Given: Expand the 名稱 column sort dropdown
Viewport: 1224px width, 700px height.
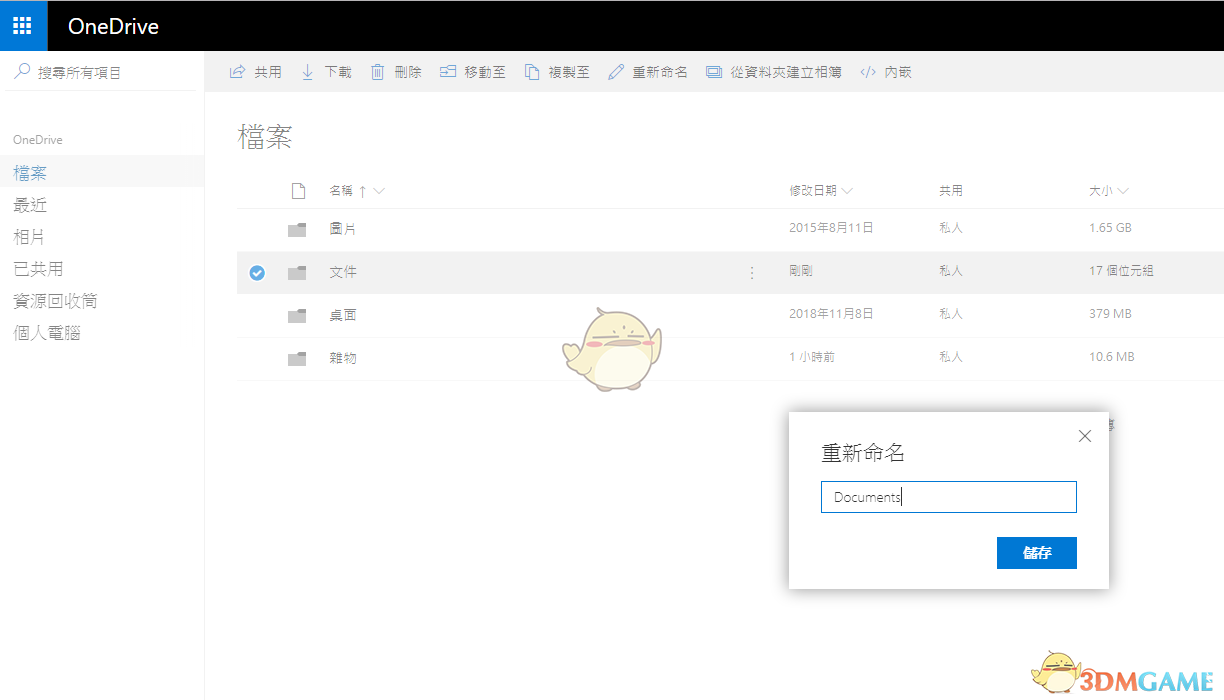Looking at the screenshot, I should (379, 191).
